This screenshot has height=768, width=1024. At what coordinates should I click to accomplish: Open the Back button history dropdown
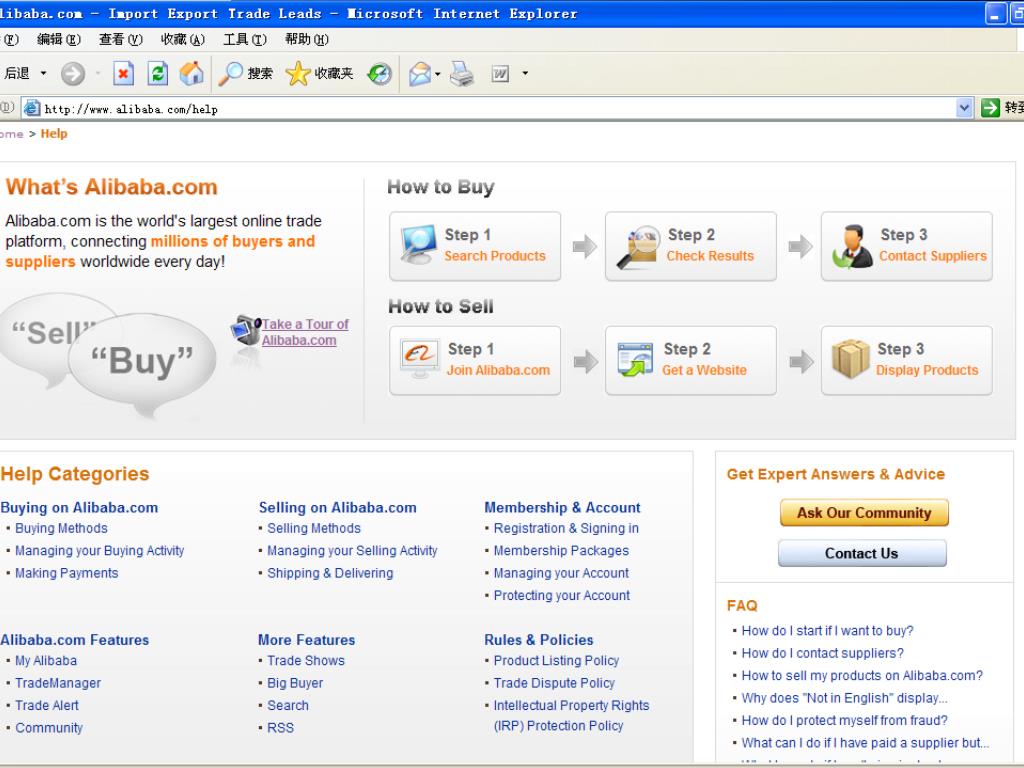pos(43,73)
